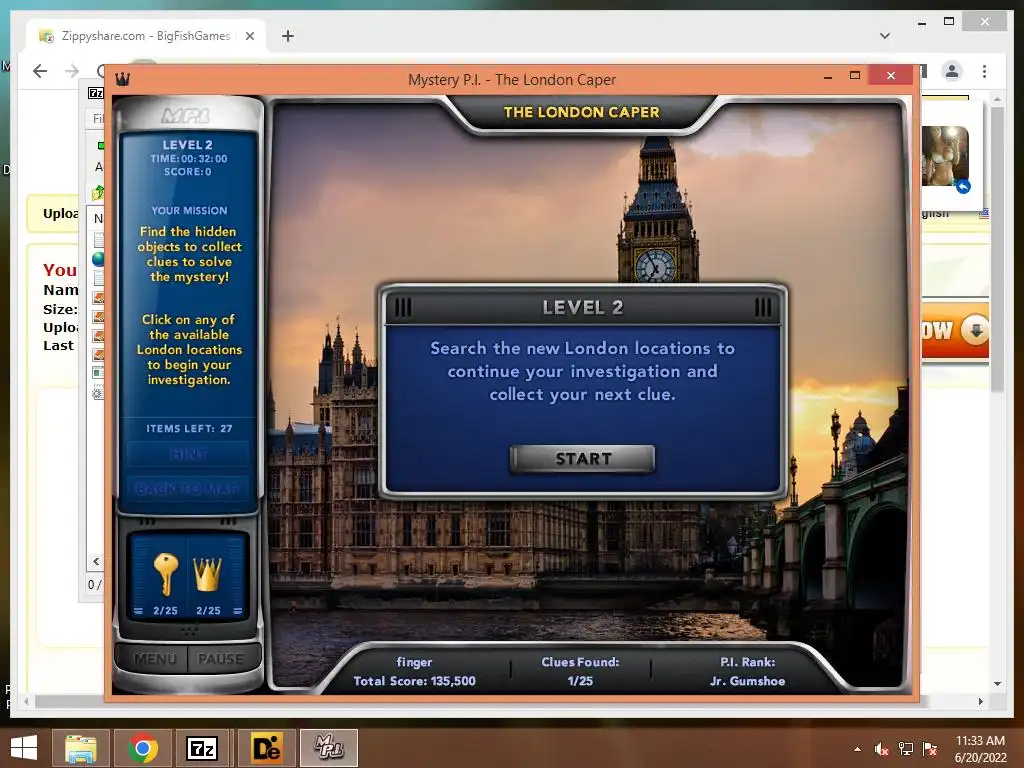Open File Explorer from the taskbar
This screenshot has height=768, width=1024.
click(x=80, y=748)
